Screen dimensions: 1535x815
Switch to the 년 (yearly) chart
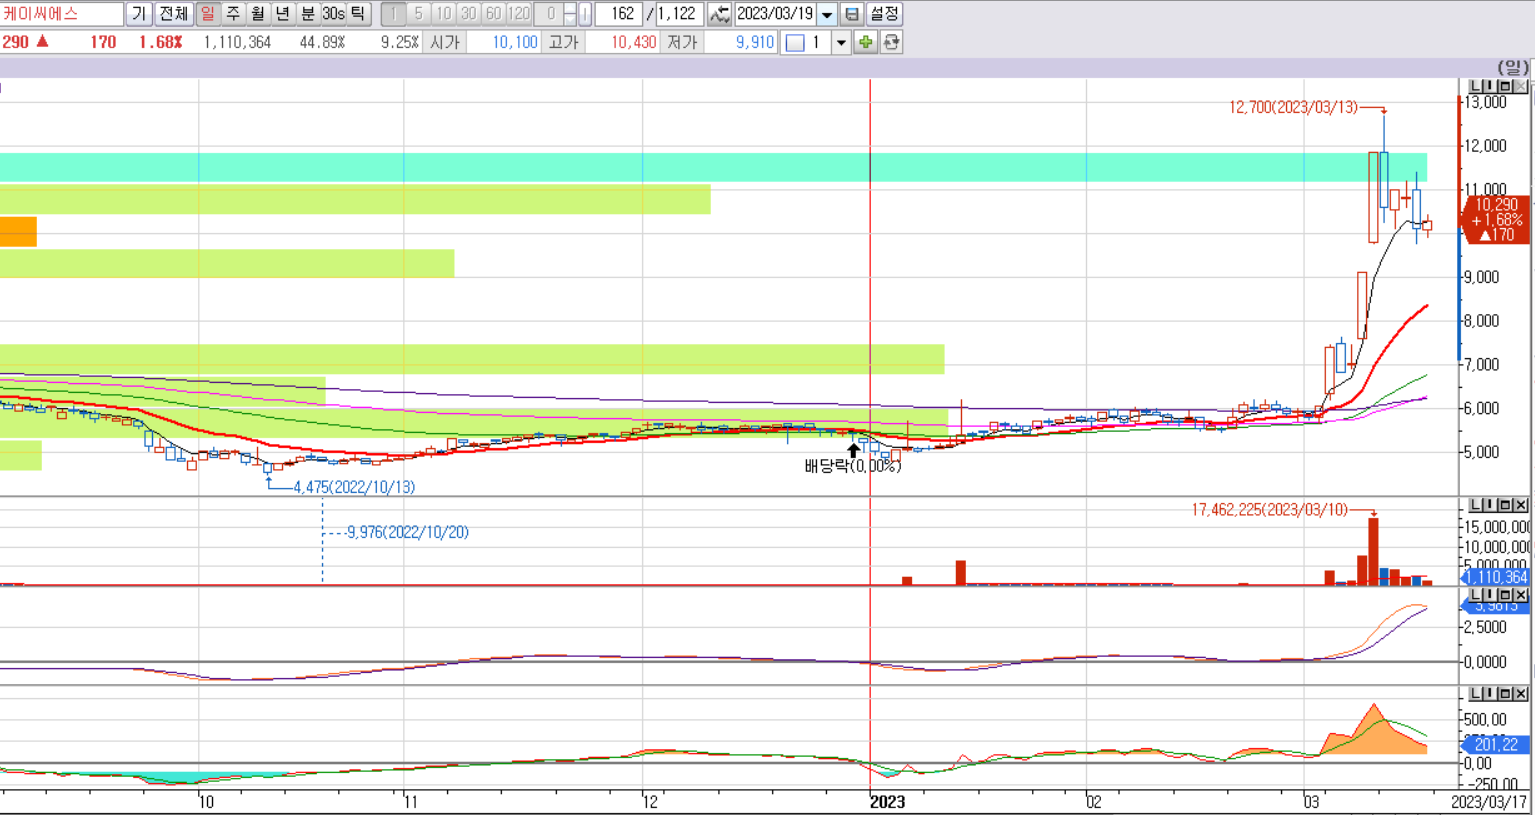pos(282,14)
